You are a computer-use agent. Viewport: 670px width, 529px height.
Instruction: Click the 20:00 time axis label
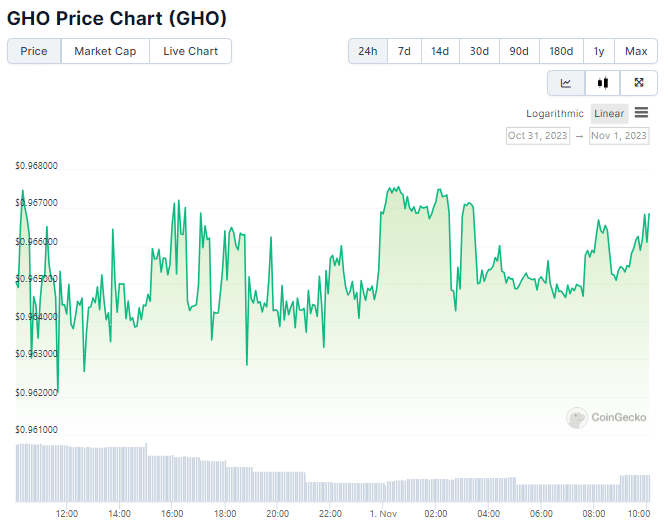278,514
